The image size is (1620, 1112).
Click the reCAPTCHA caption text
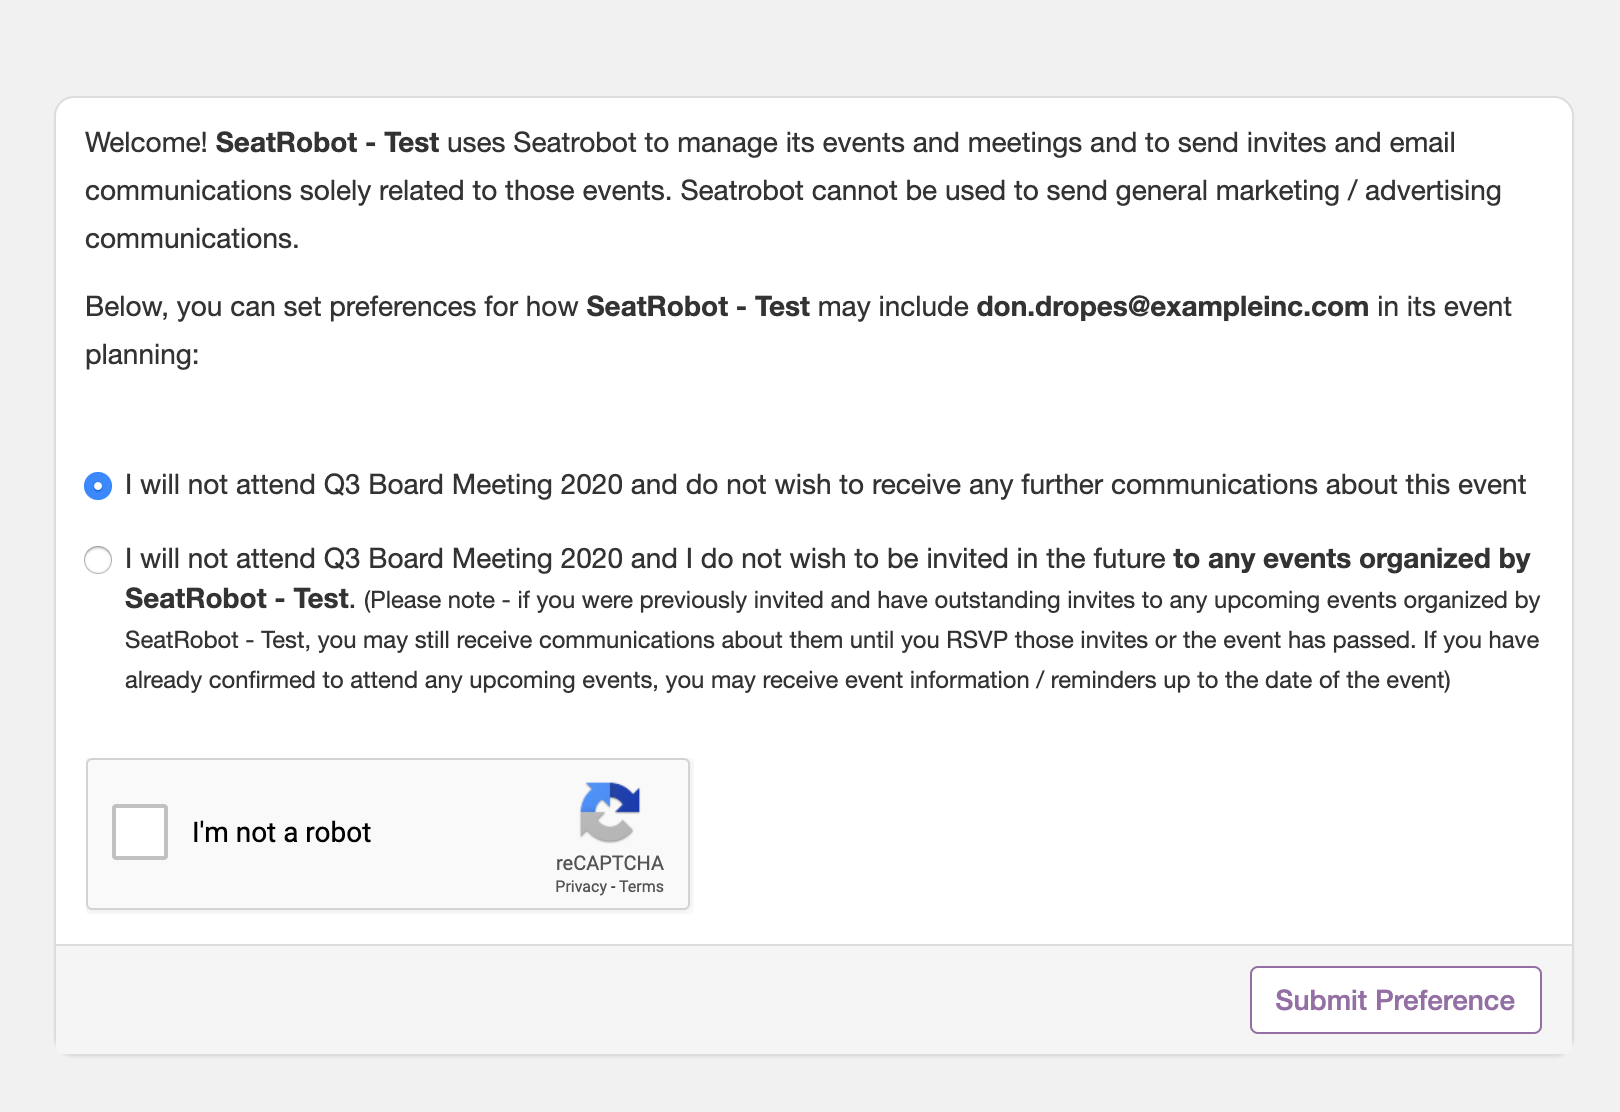pyautogui.click(x=609, y=863)
